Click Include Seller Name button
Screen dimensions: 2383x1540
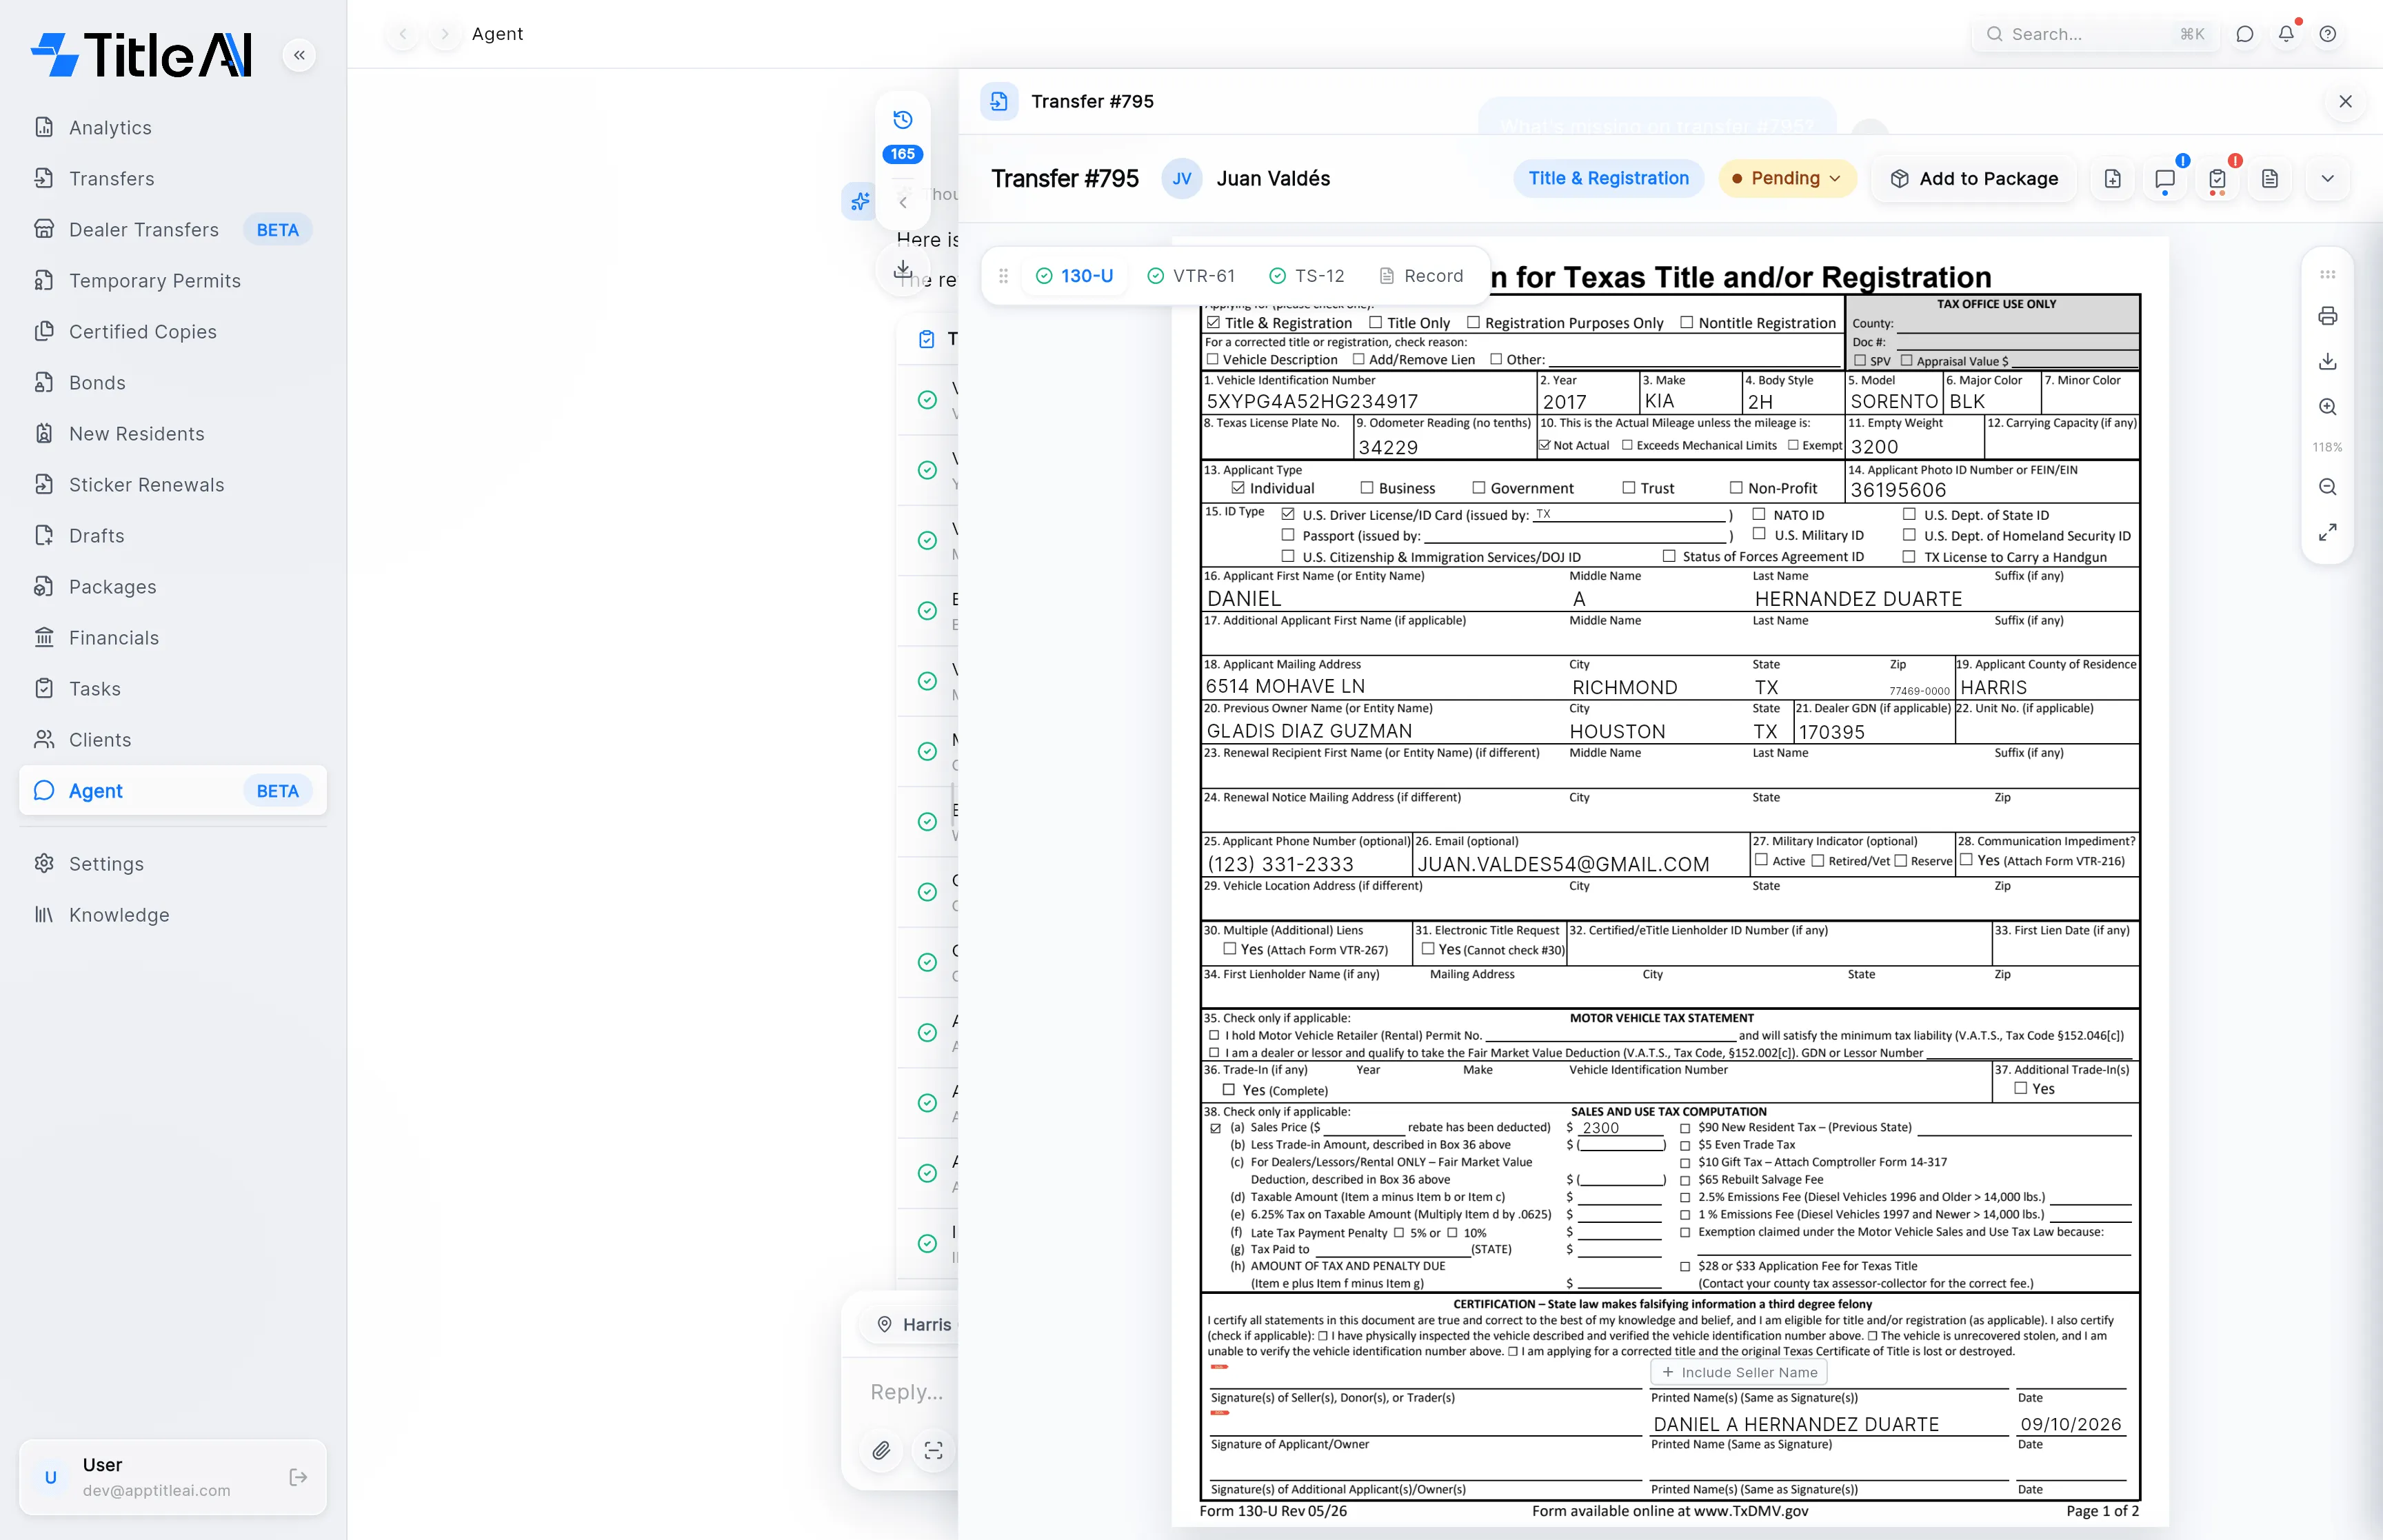pos(1739,1372)
